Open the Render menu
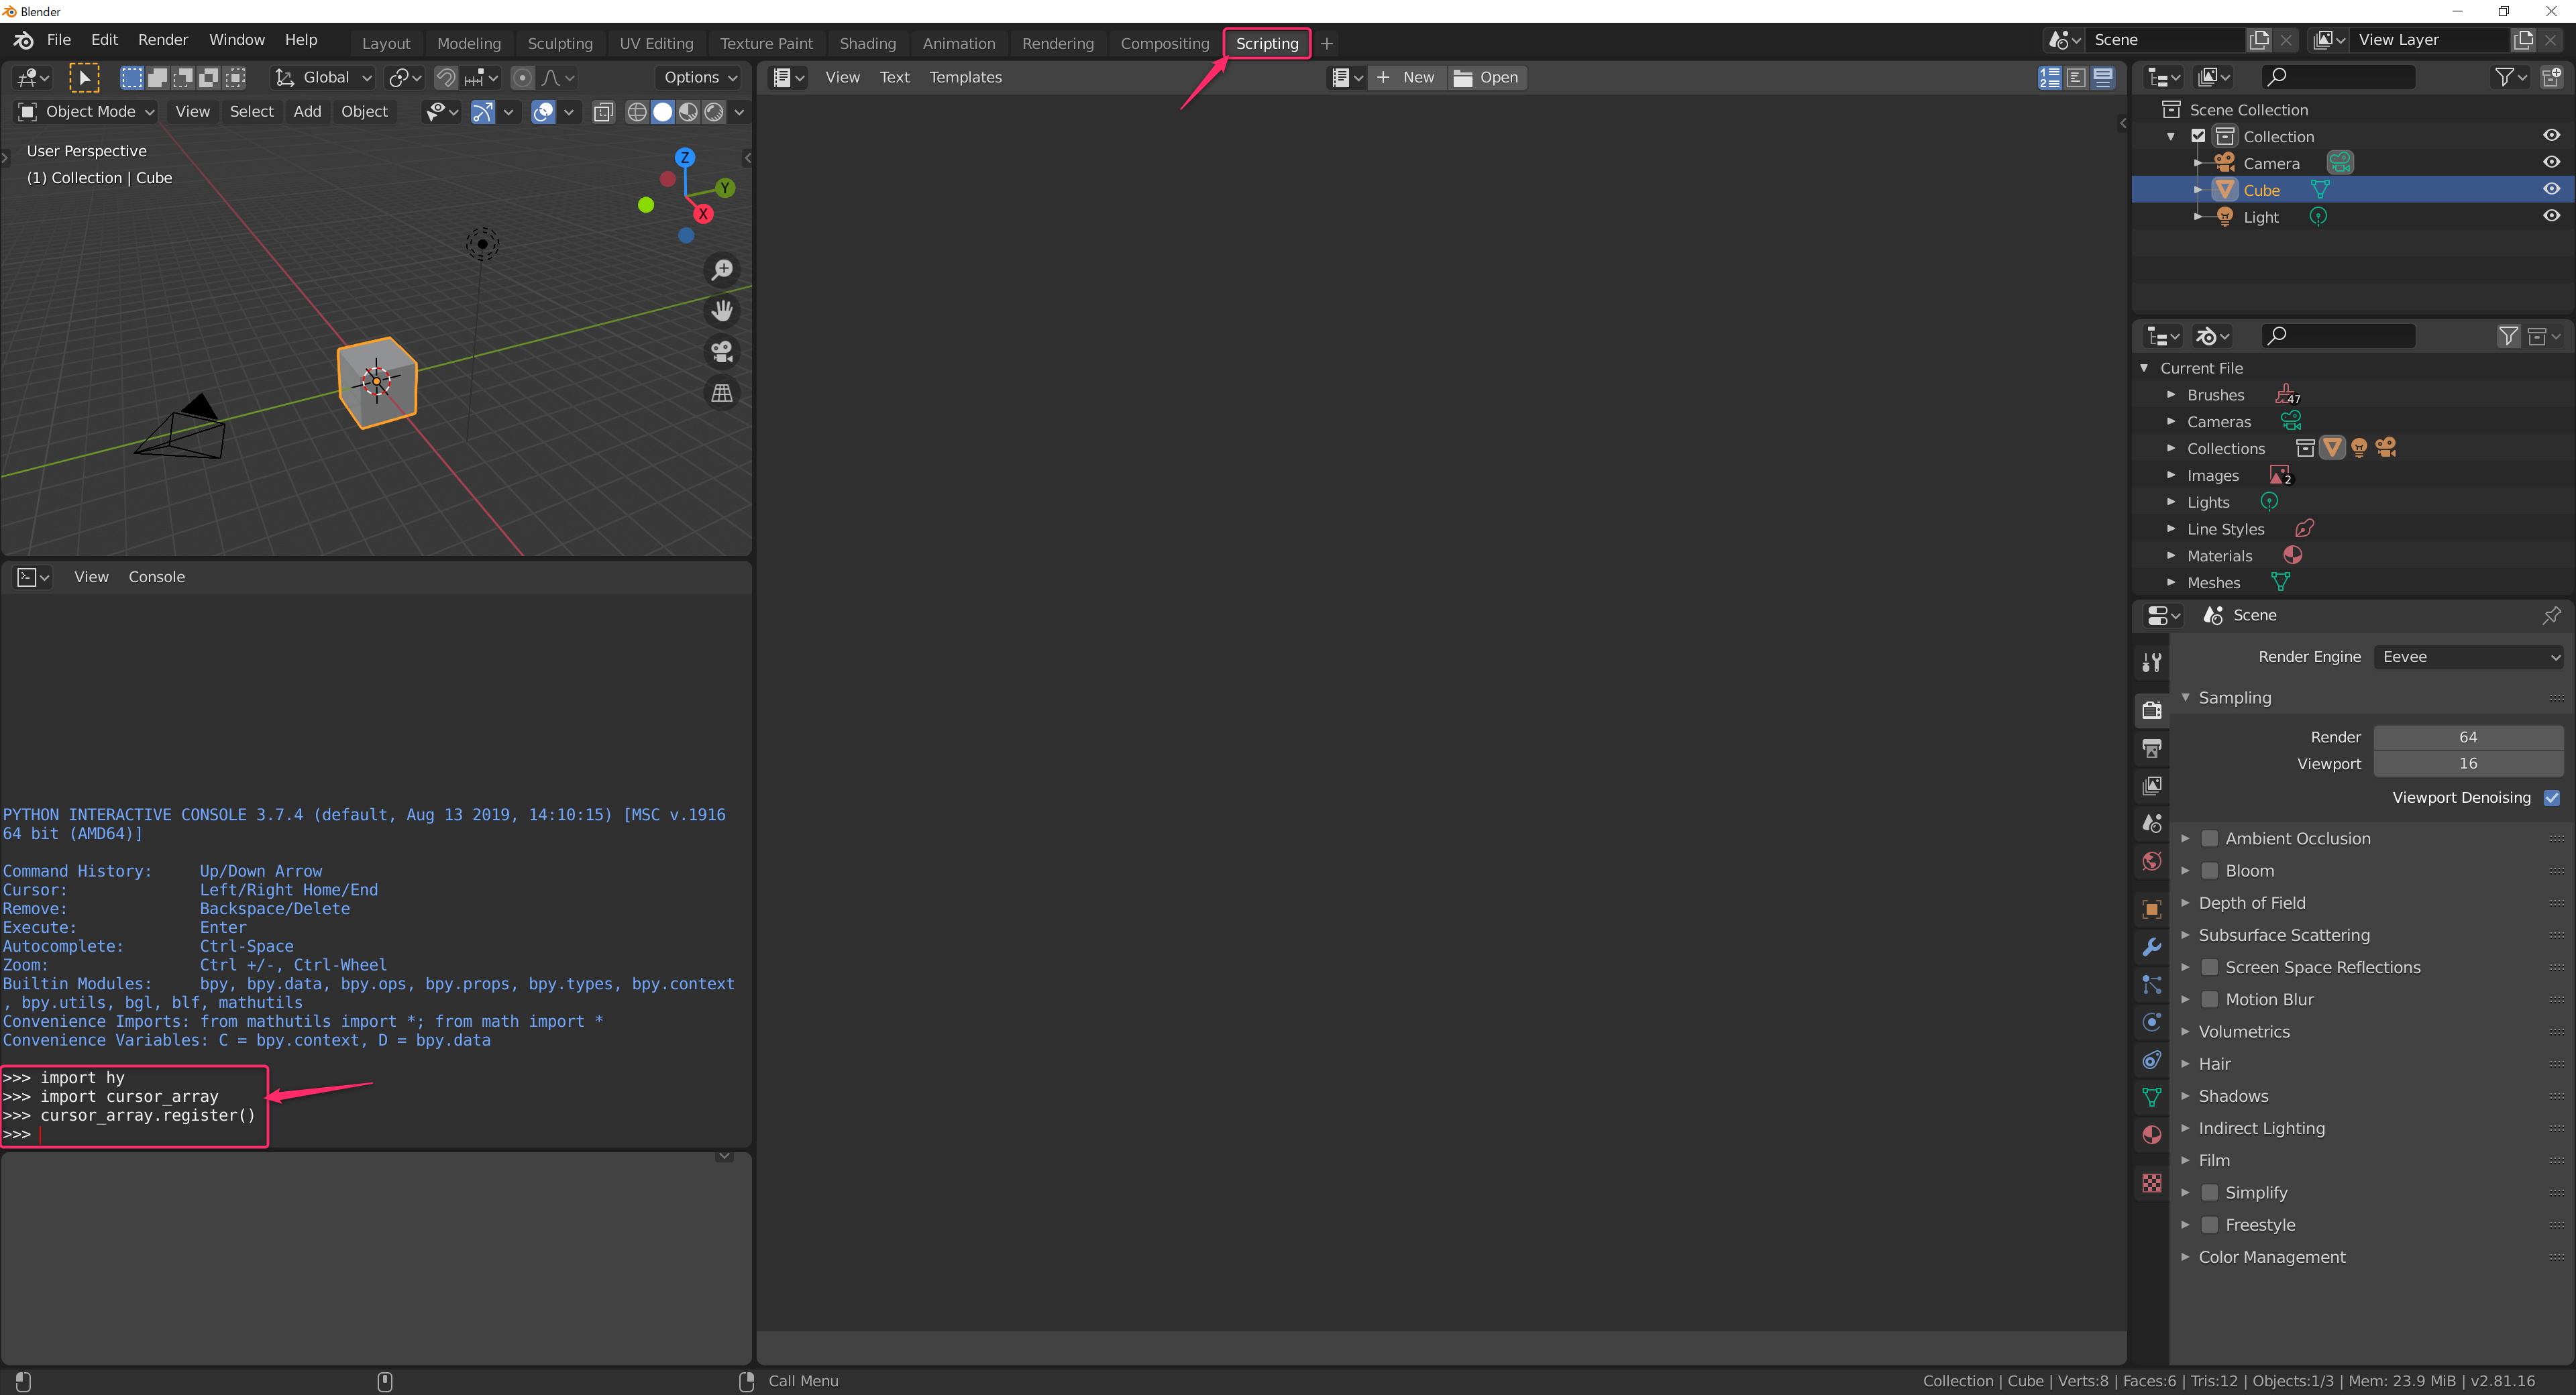This screenshot has width=2576, height=1395. tap(163, 40)
